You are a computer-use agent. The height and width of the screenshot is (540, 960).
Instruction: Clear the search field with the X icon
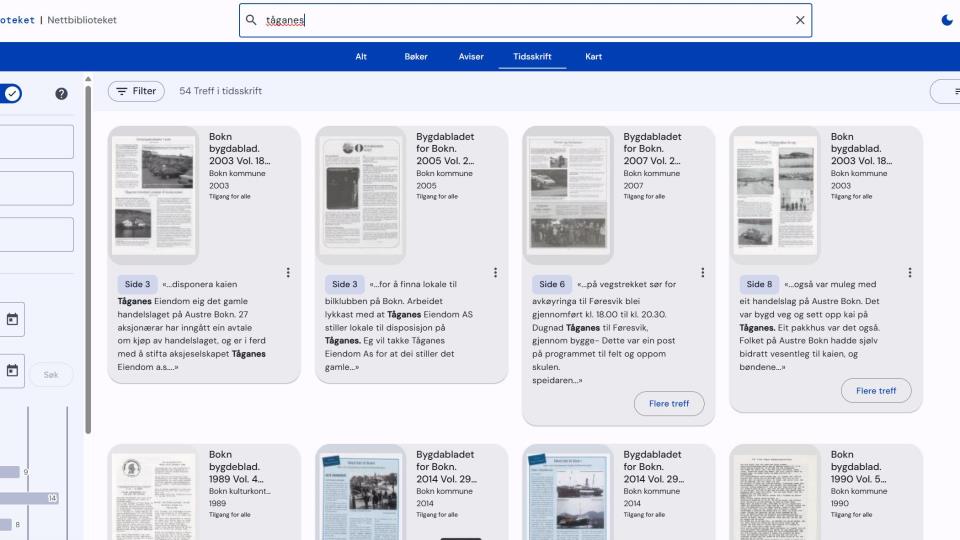pos(799,20)
